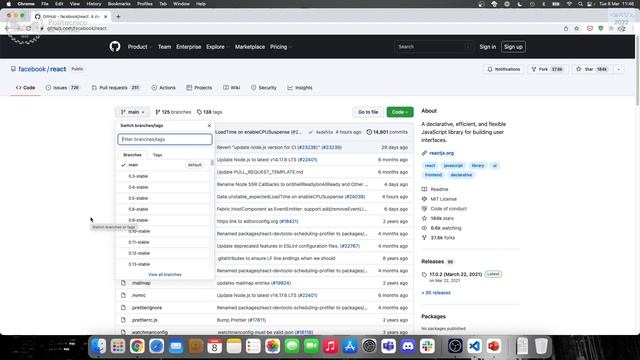640x360 pixels.
Task: Open App Store in the dock
Action: (x=350, y=346)
